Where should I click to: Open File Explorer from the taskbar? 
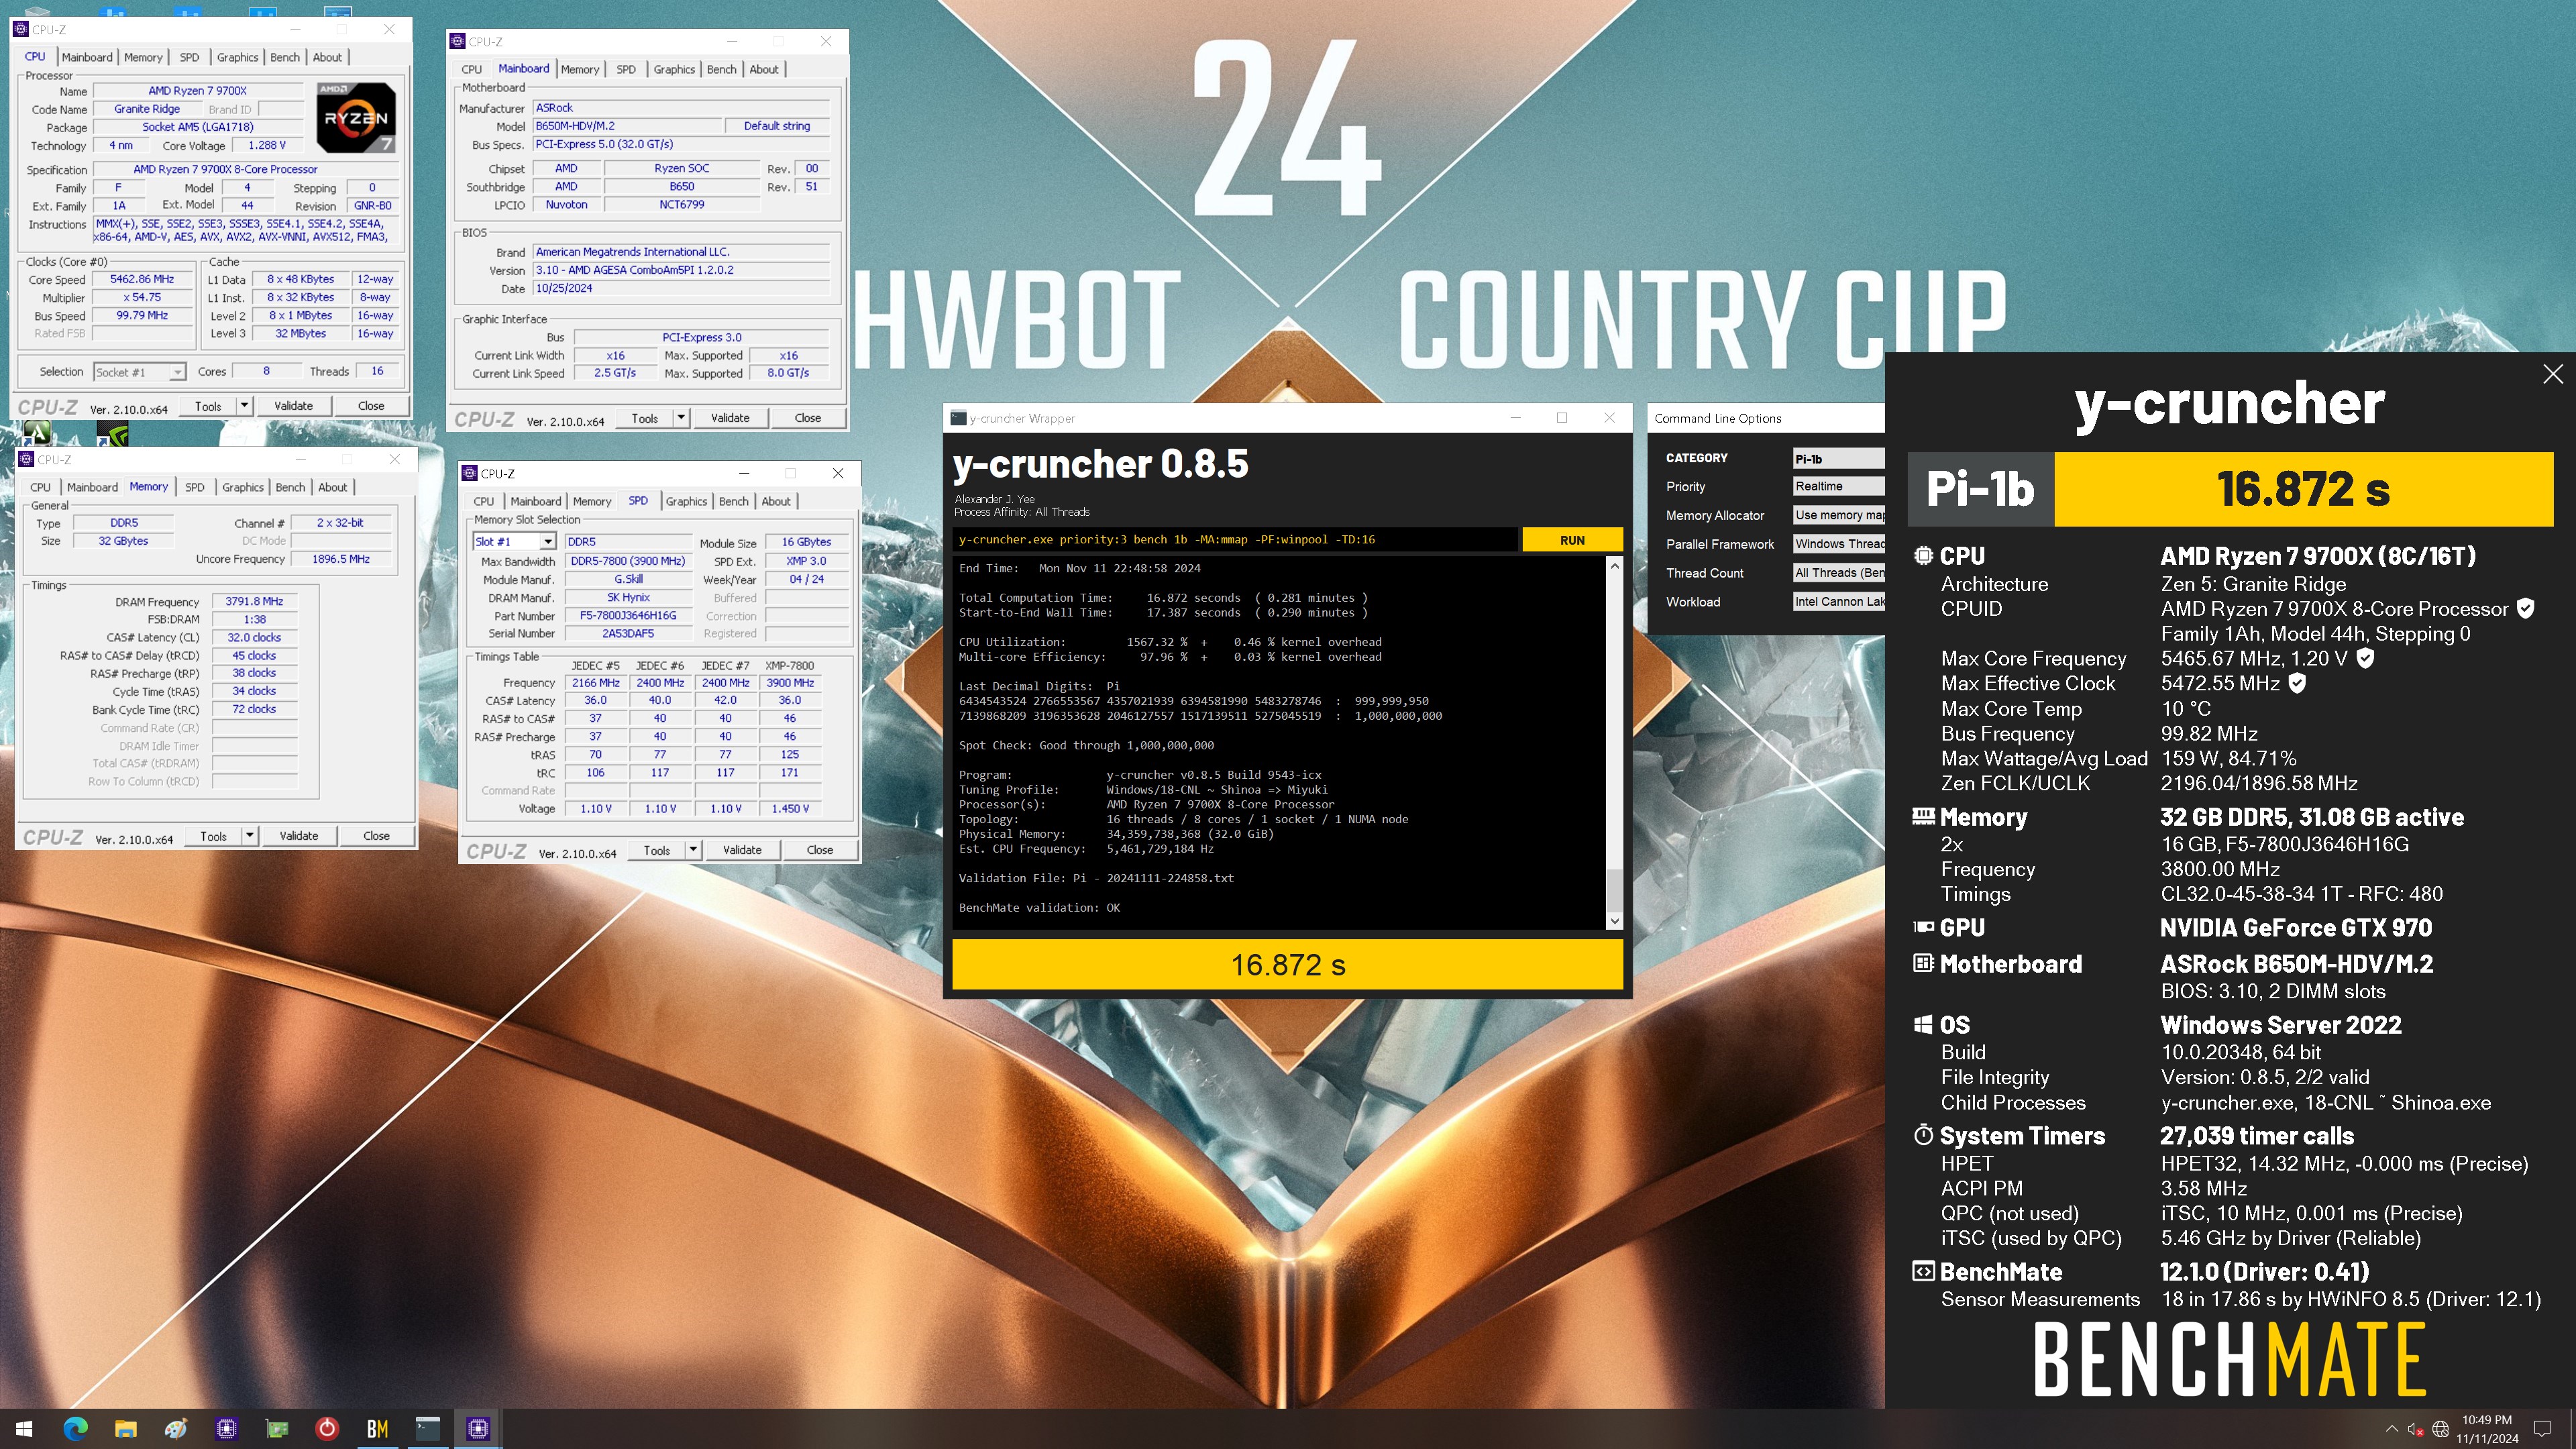pos(125,1429)
